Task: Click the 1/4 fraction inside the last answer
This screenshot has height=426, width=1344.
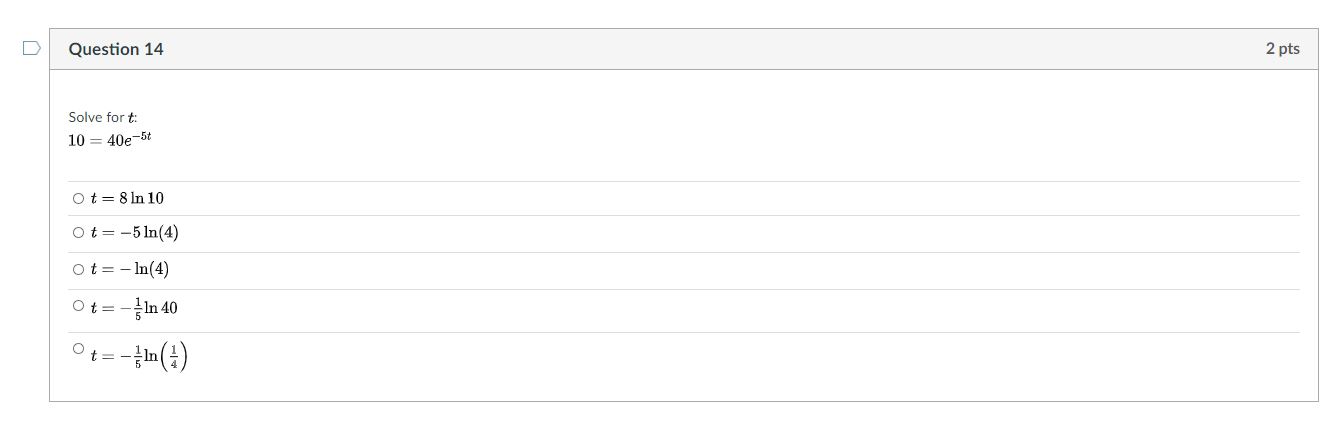Action: point(174,356)
